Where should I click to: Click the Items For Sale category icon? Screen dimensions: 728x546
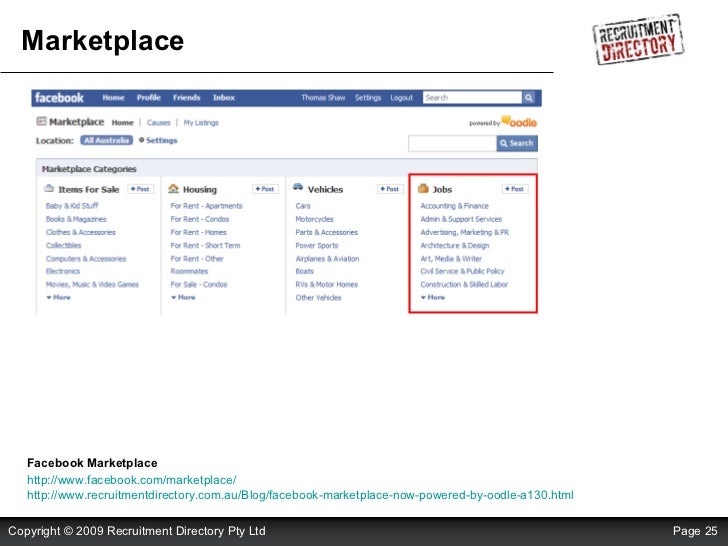click(49, 188)
